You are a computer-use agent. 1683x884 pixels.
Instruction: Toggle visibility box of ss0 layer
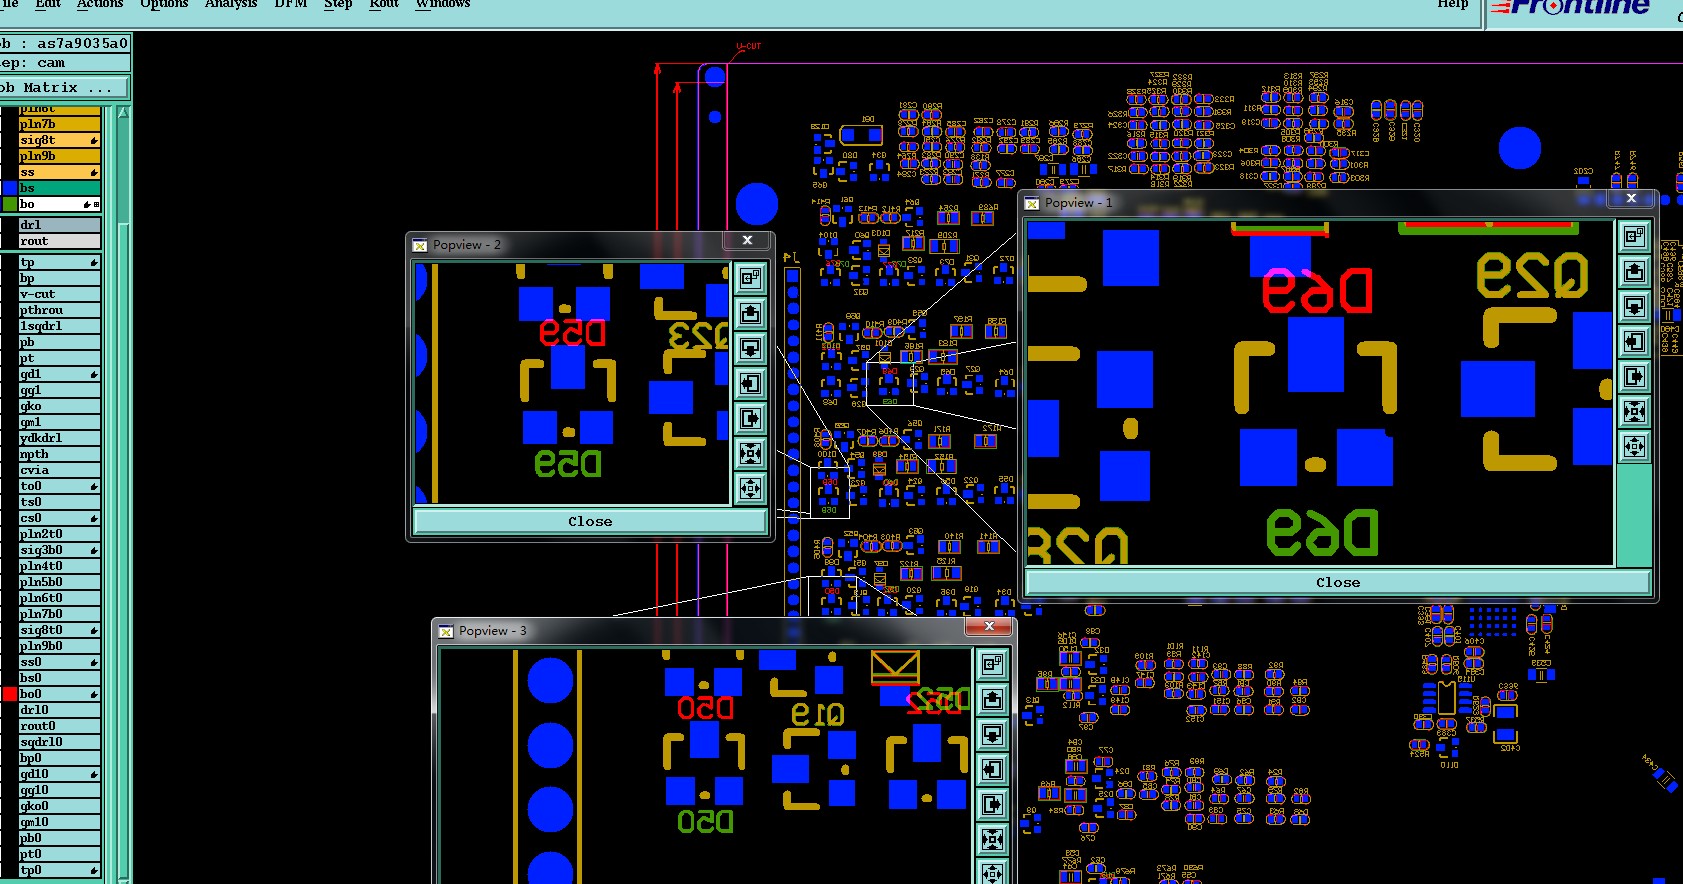(x=10, y=662)
